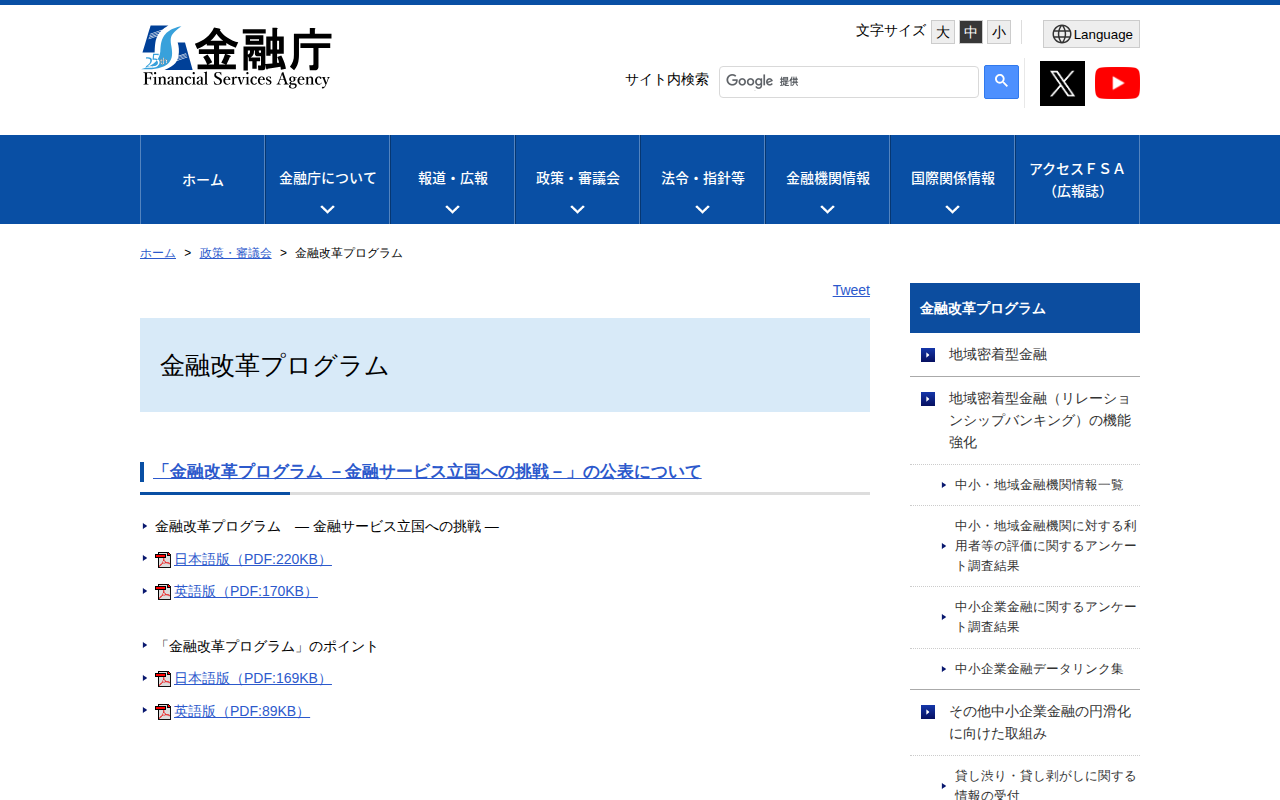Screen dimensions: 1280x800
Task: Download 英語版（PDF:89KB） link
Action: [x=241, y=711]
